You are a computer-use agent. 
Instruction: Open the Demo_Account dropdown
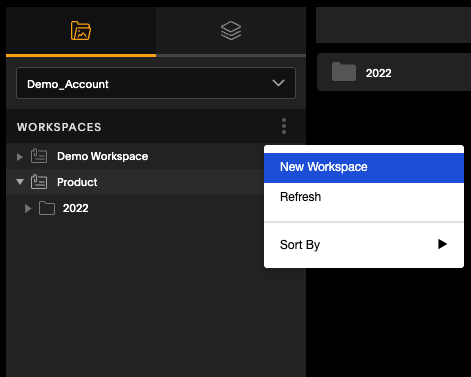click(156, 83)
